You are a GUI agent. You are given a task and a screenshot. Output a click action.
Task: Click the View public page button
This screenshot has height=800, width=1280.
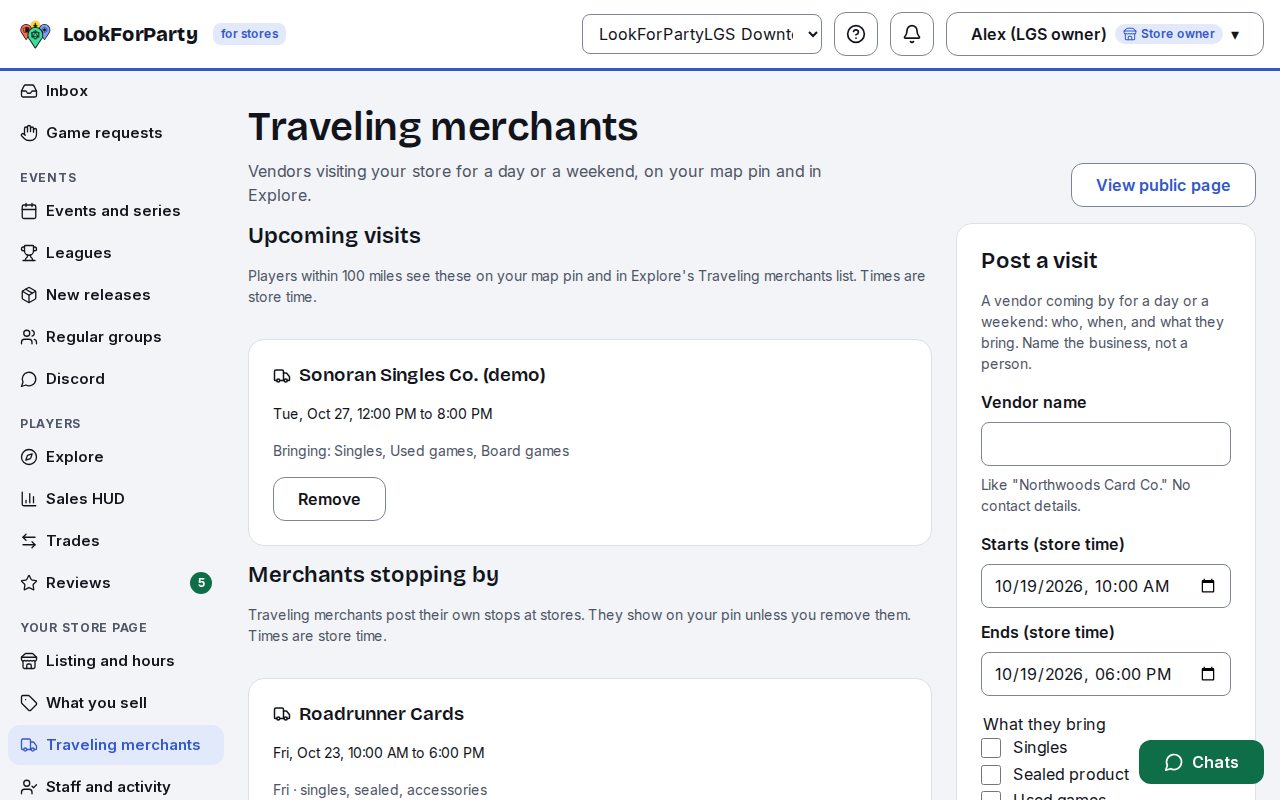point(1163,185)
